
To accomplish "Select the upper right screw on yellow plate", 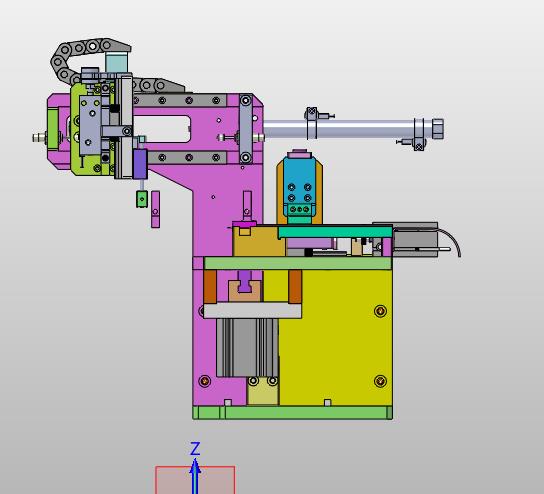I will (381, 311).
